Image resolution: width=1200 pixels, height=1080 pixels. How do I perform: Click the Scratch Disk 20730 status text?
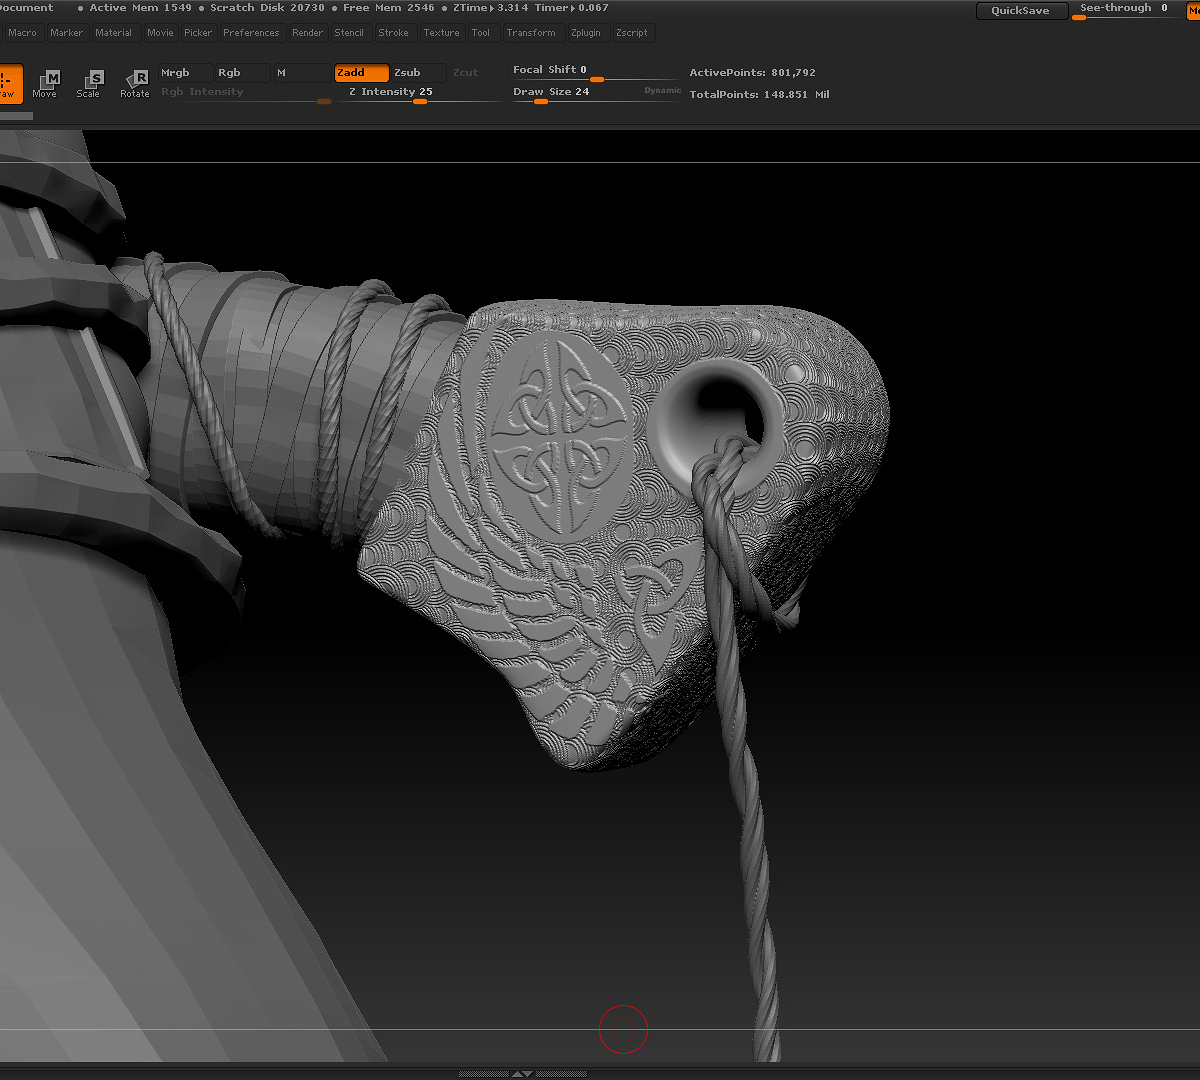coord(267,8)
